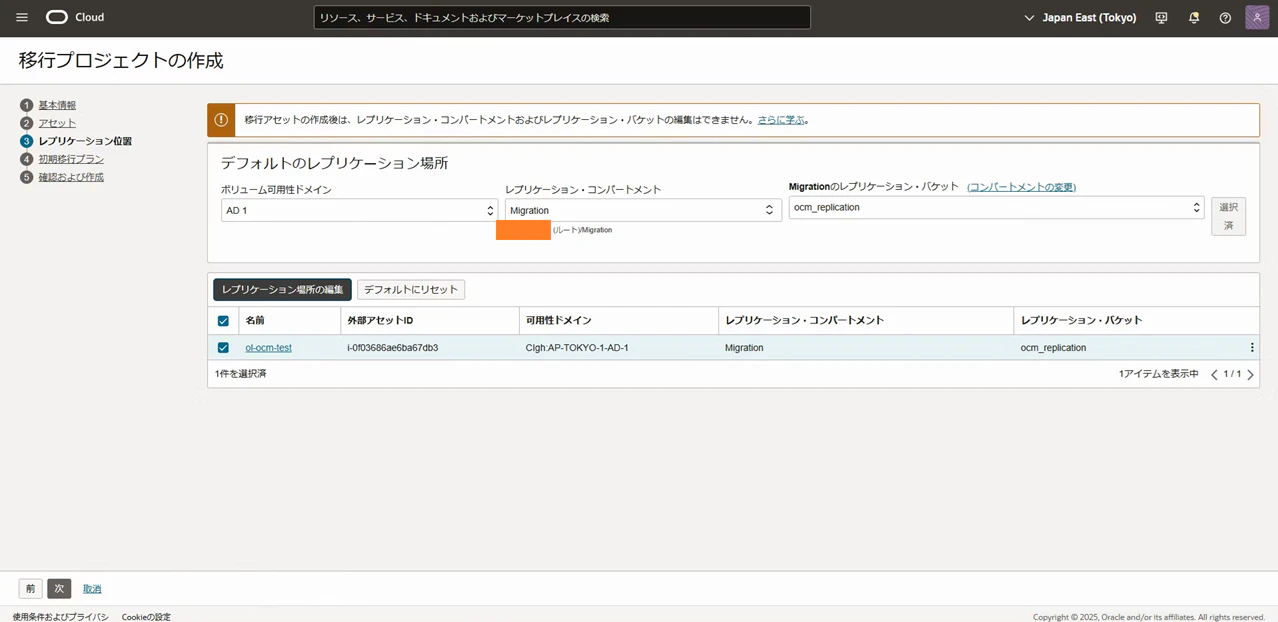Open the help question mark icon

(x=1225, y=18)
